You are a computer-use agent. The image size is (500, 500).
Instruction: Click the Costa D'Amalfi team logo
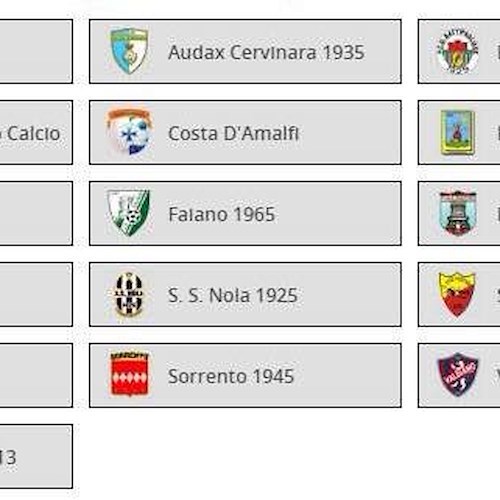[x=129, y=132]
